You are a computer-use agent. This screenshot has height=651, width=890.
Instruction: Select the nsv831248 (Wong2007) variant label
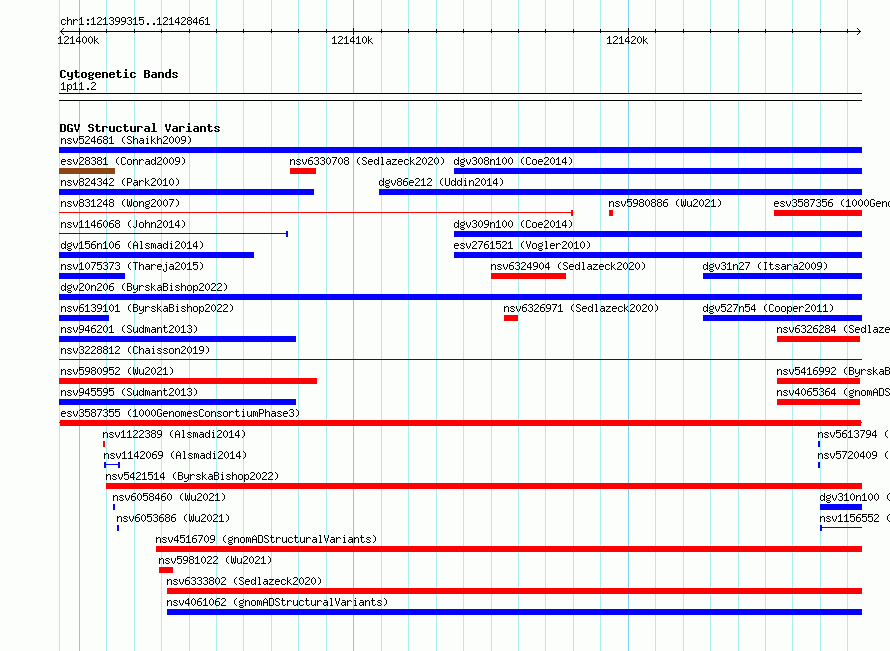pos(120,203)
